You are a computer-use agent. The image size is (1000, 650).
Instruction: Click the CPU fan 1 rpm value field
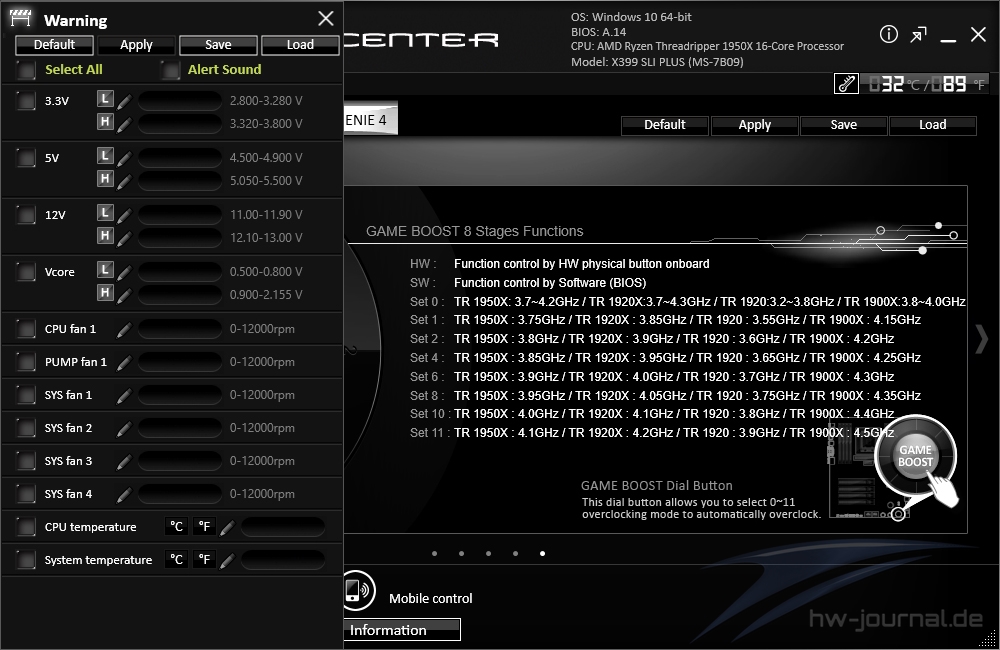180,329
